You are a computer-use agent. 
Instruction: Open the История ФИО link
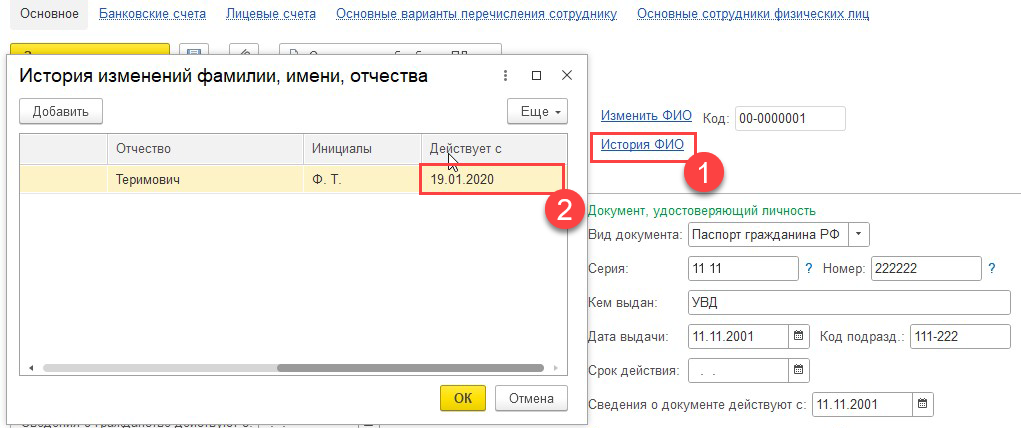click(x=642, y=145)
